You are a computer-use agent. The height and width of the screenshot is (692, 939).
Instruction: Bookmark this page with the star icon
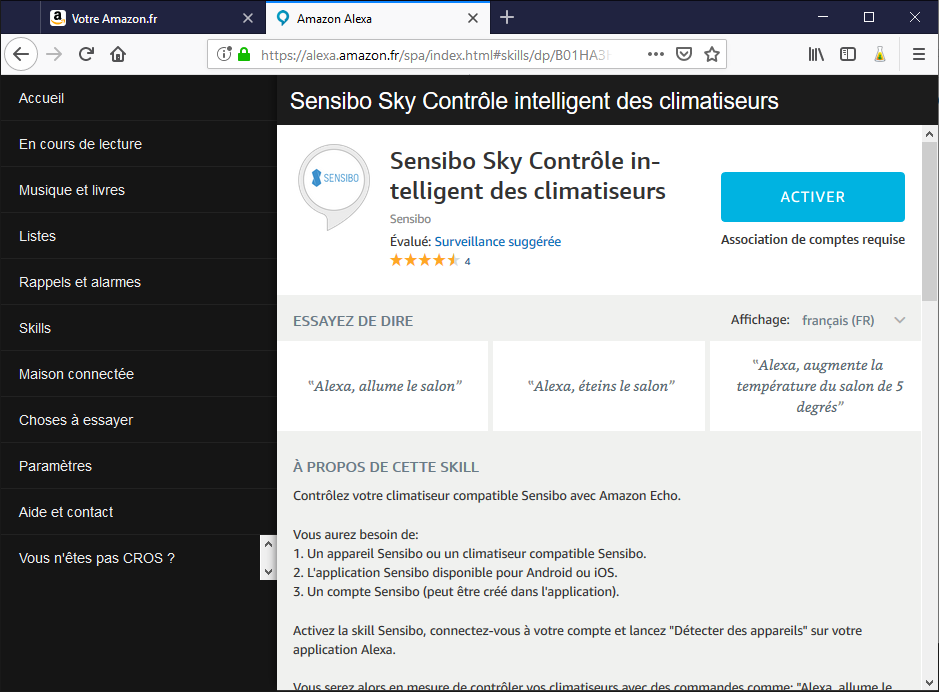[x=712, y=55]
